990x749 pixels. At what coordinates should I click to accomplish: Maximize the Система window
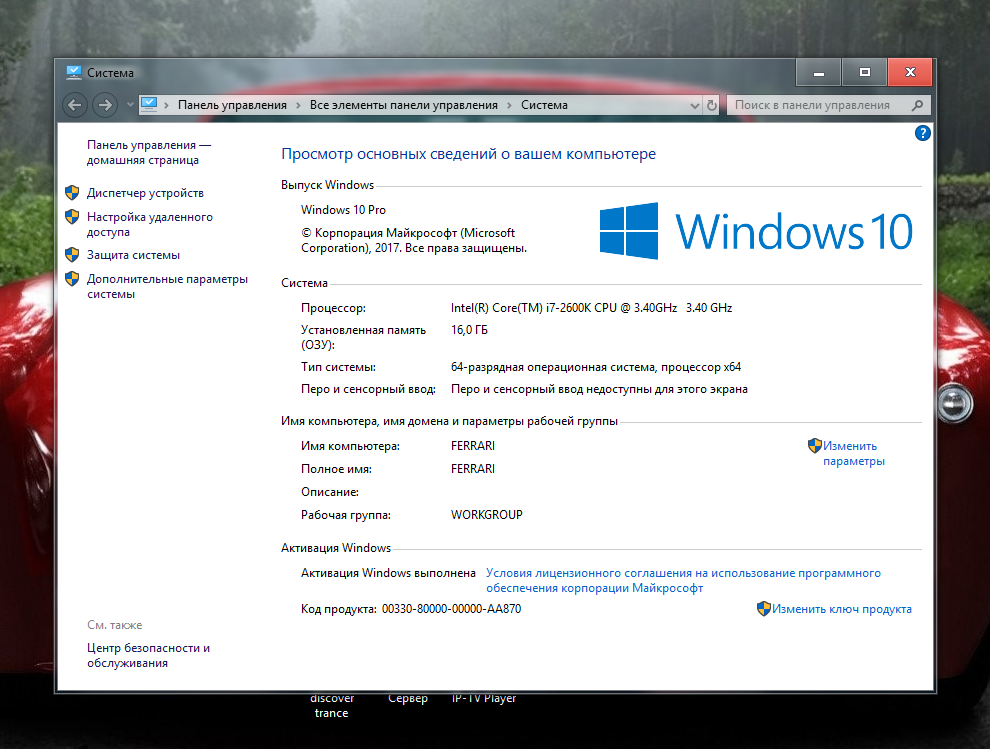(x=864, y=73)
